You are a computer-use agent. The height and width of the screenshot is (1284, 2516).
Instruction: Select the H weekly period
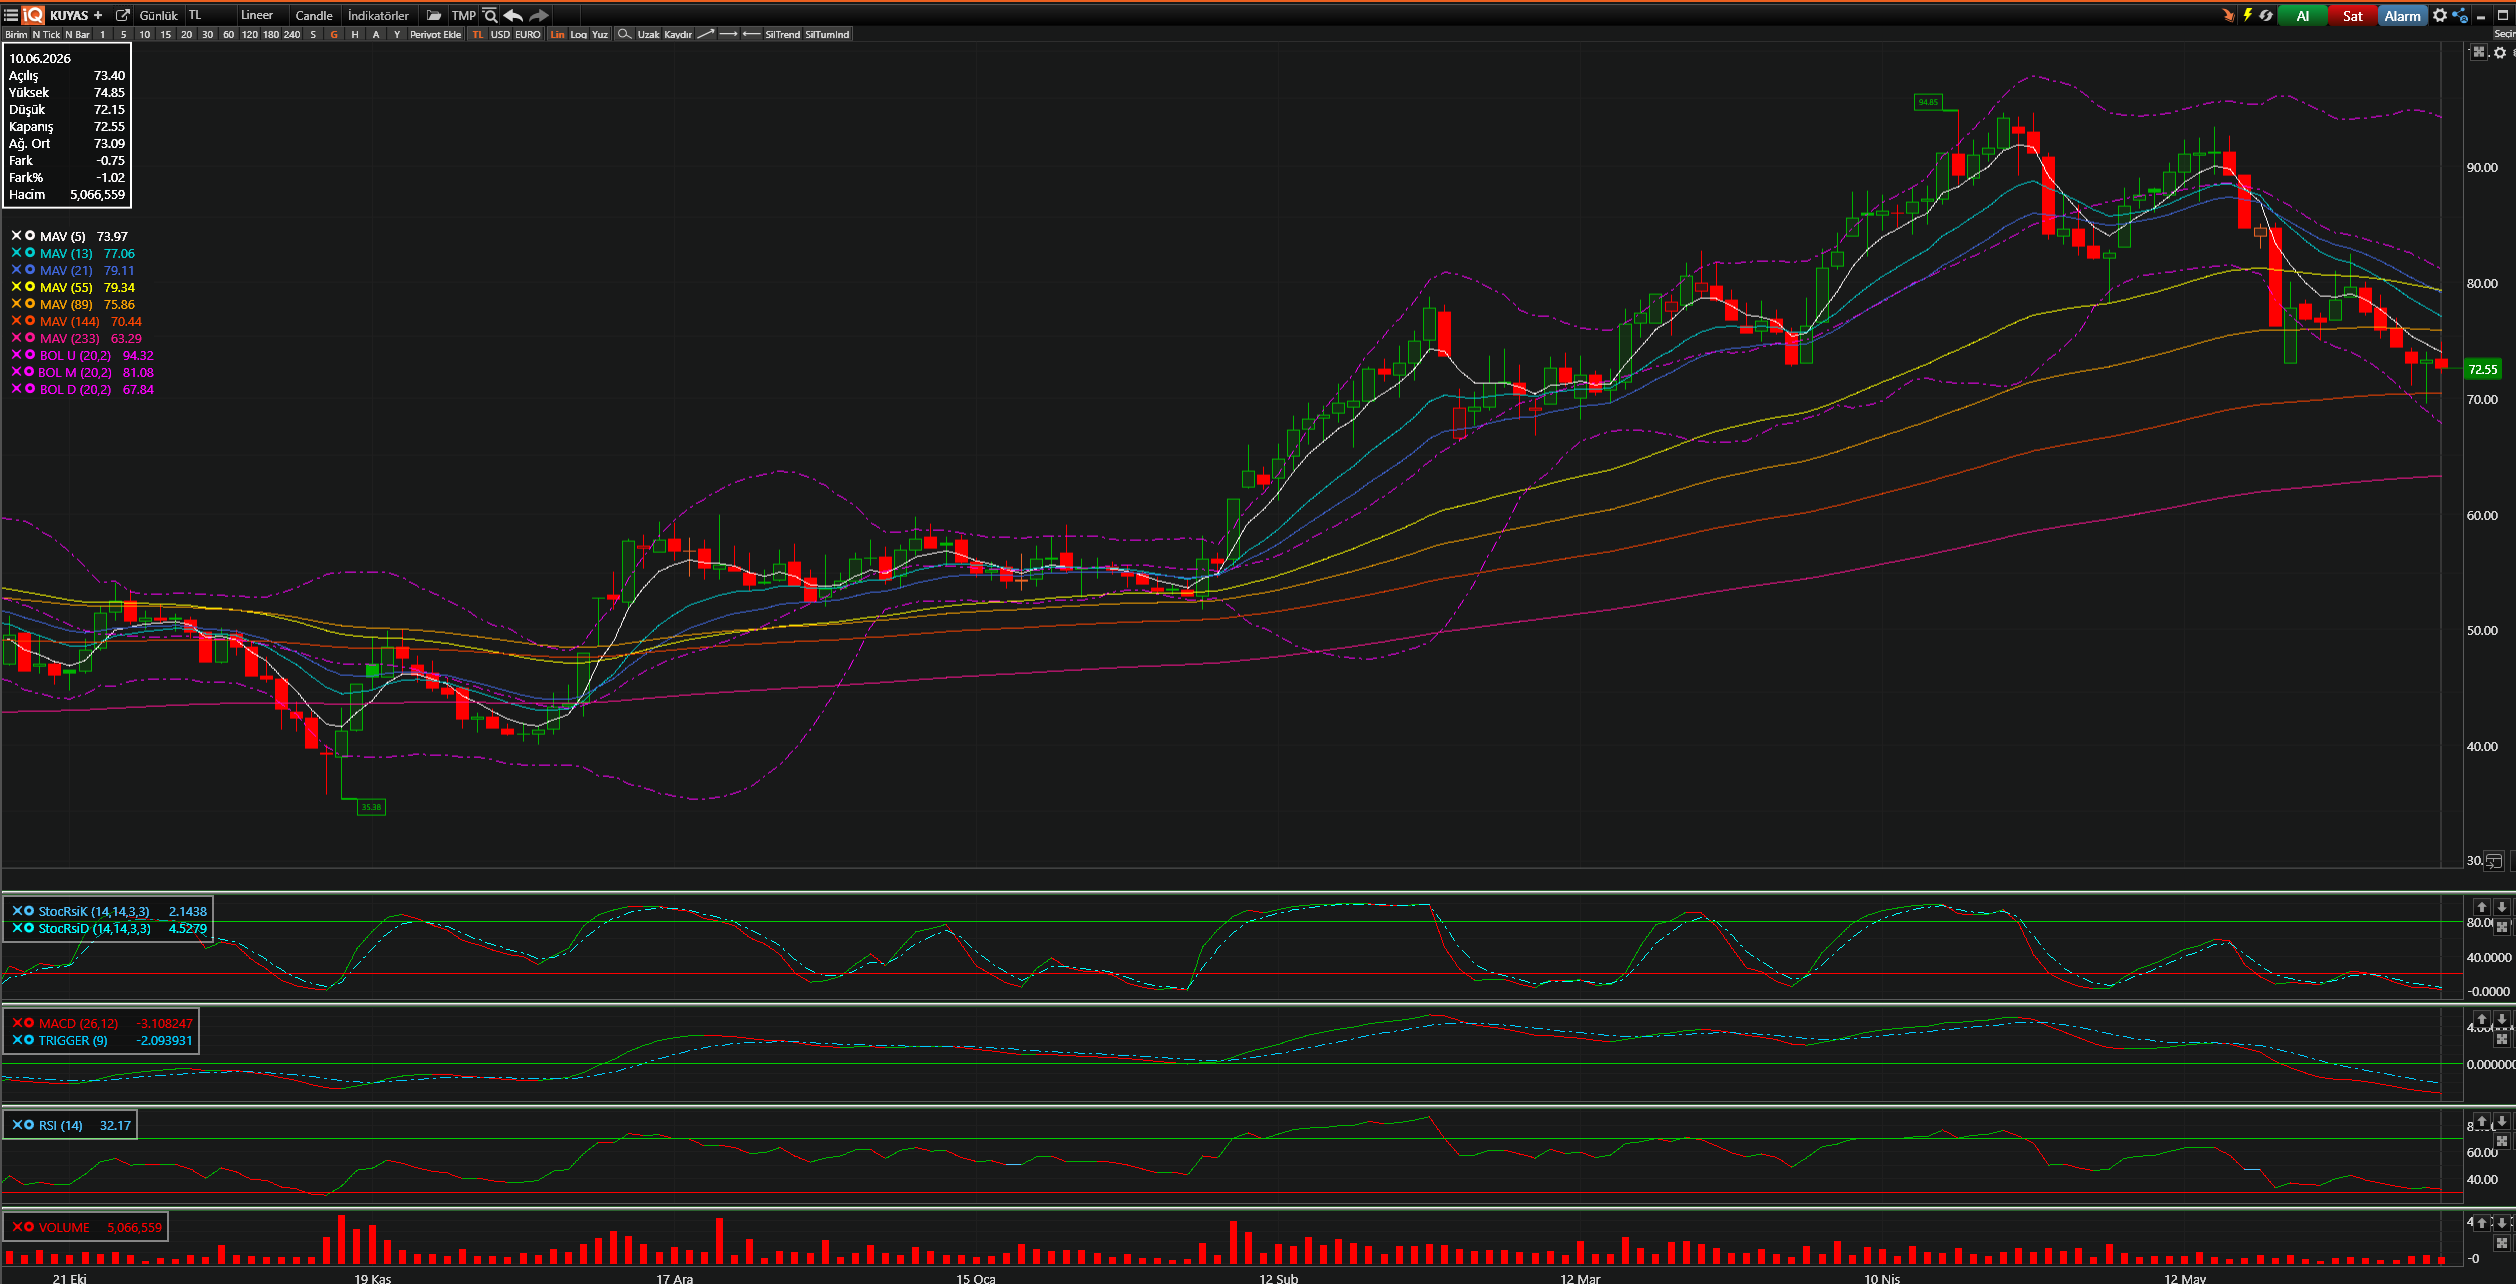click(x=355, y=34)
